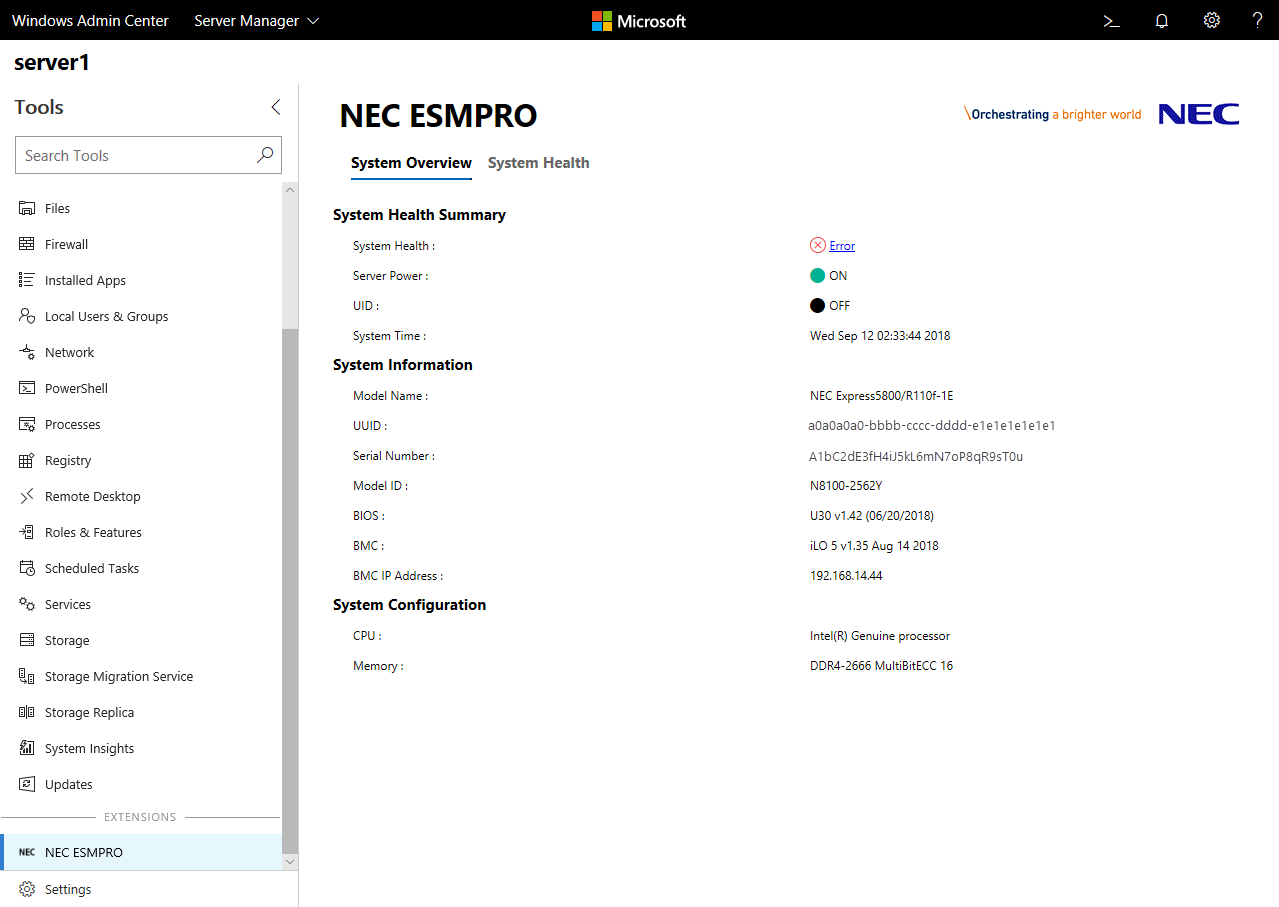
Task: Open Storage Migration Service tool
Action: (141, 676)
